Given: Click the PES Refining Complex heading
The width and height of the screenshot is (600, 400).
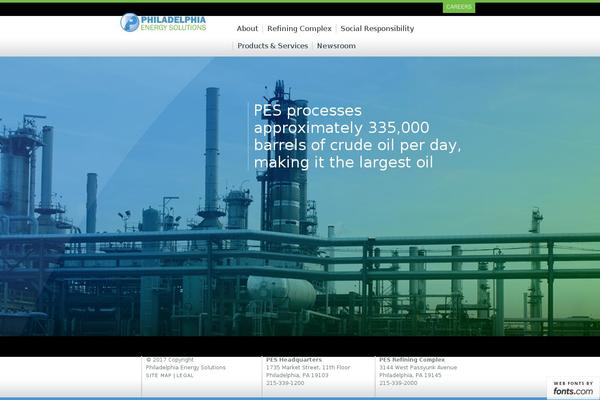Looking at the screenshot, I should (412, 360).
